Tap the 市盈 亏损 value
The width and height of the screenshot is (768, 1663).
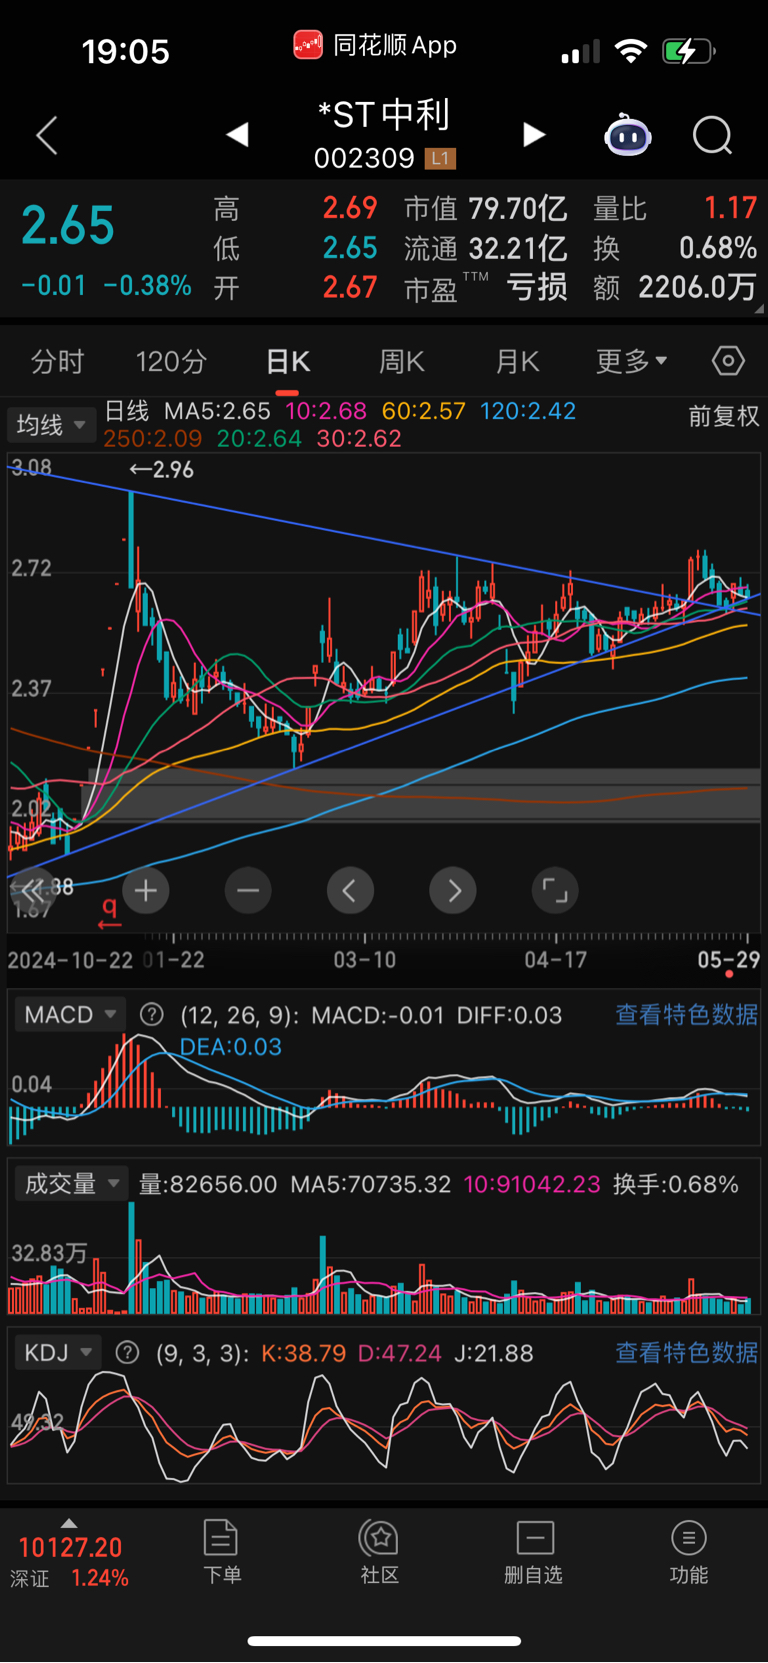click(x=486, y=288)
